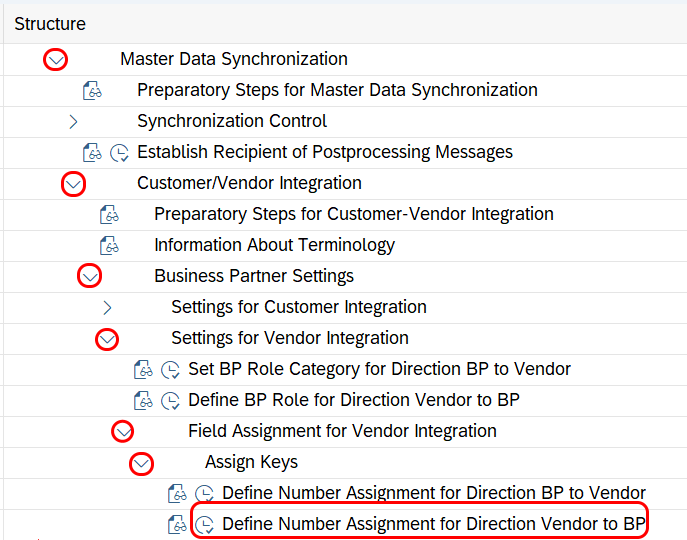Screen dimensions: 687x540
Task: Select the Synchronization Control entry
Action: pyautogui.click(x=232, y=121)
